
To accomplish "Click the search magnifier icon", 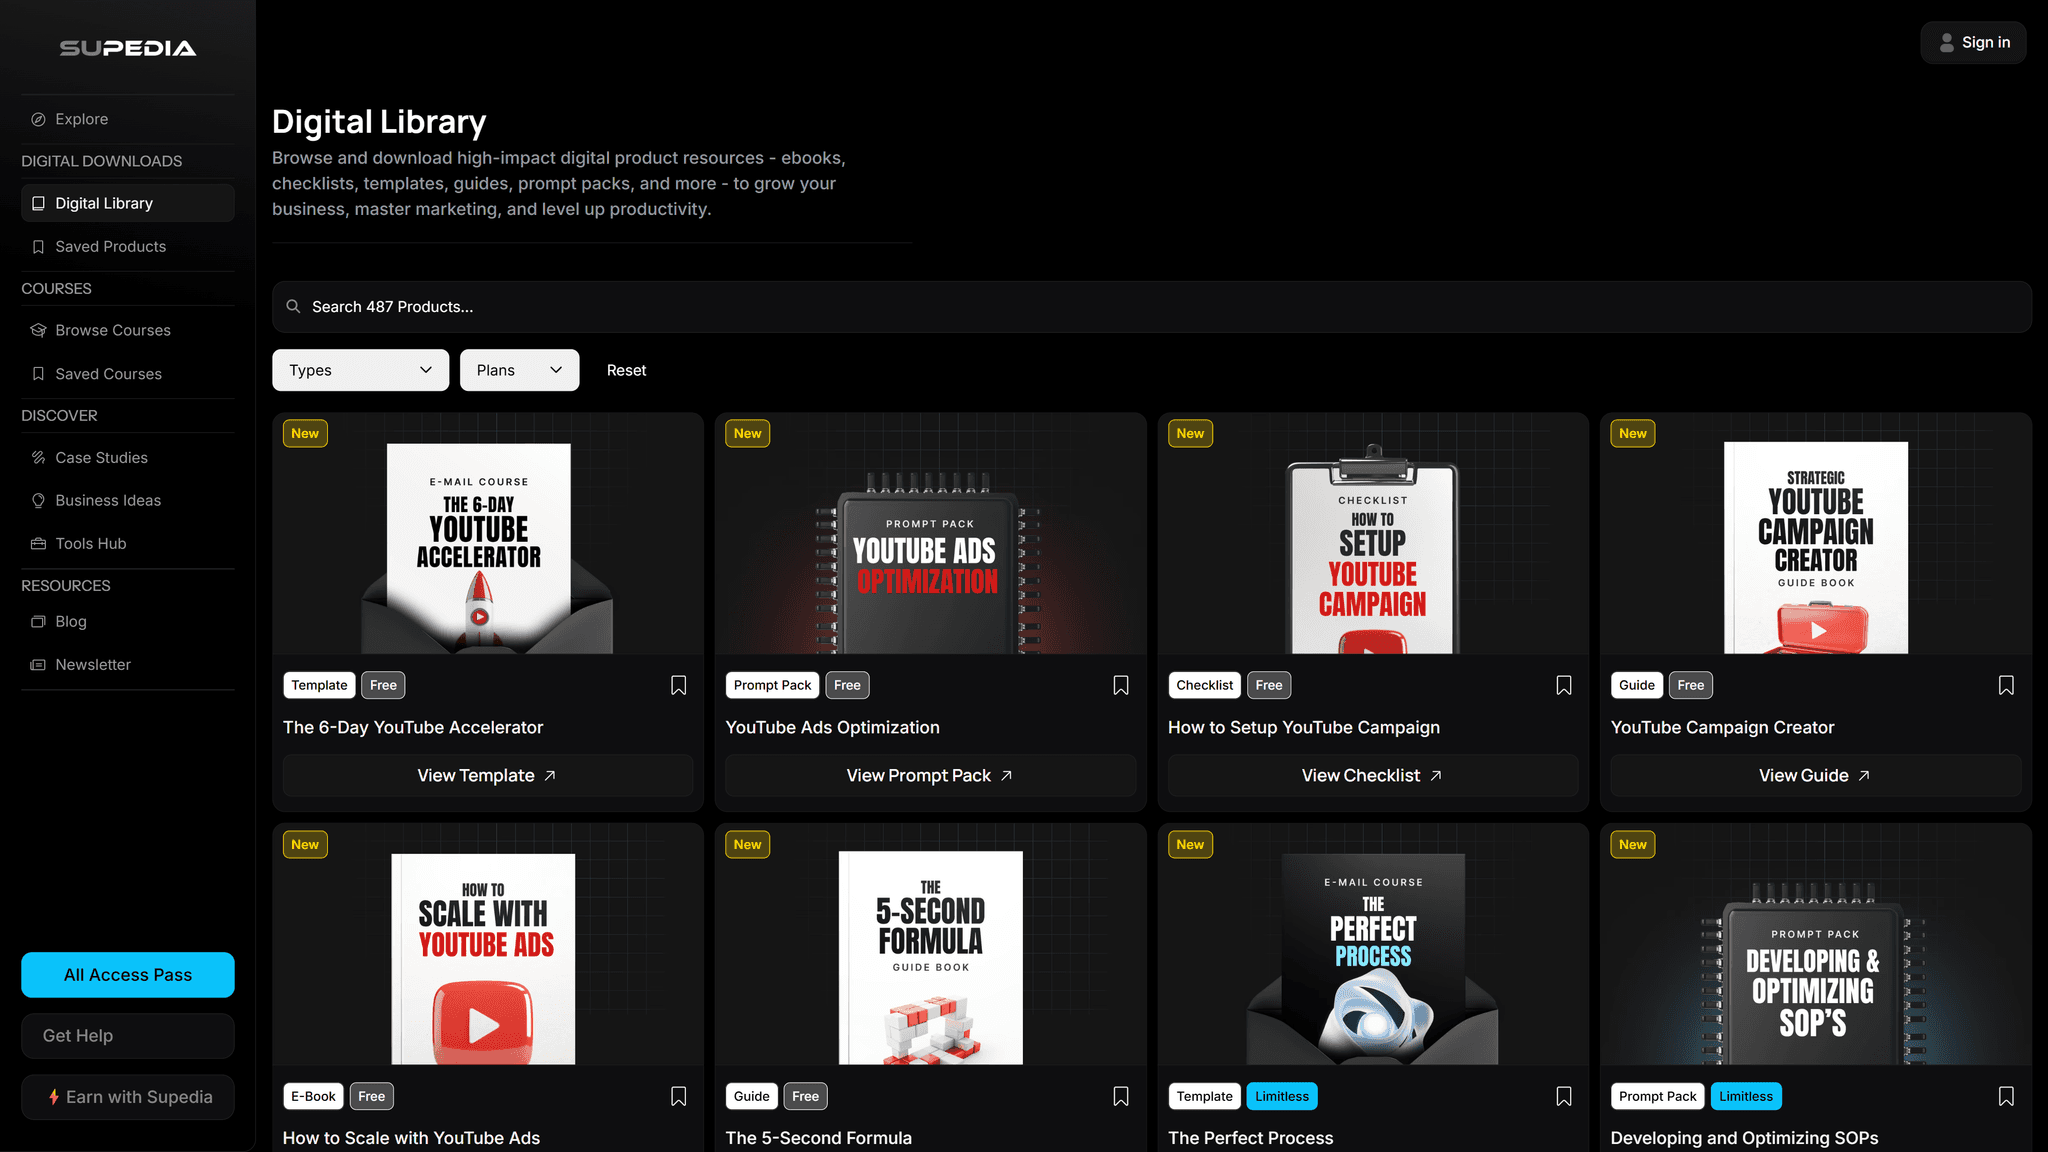I will 293,306.
